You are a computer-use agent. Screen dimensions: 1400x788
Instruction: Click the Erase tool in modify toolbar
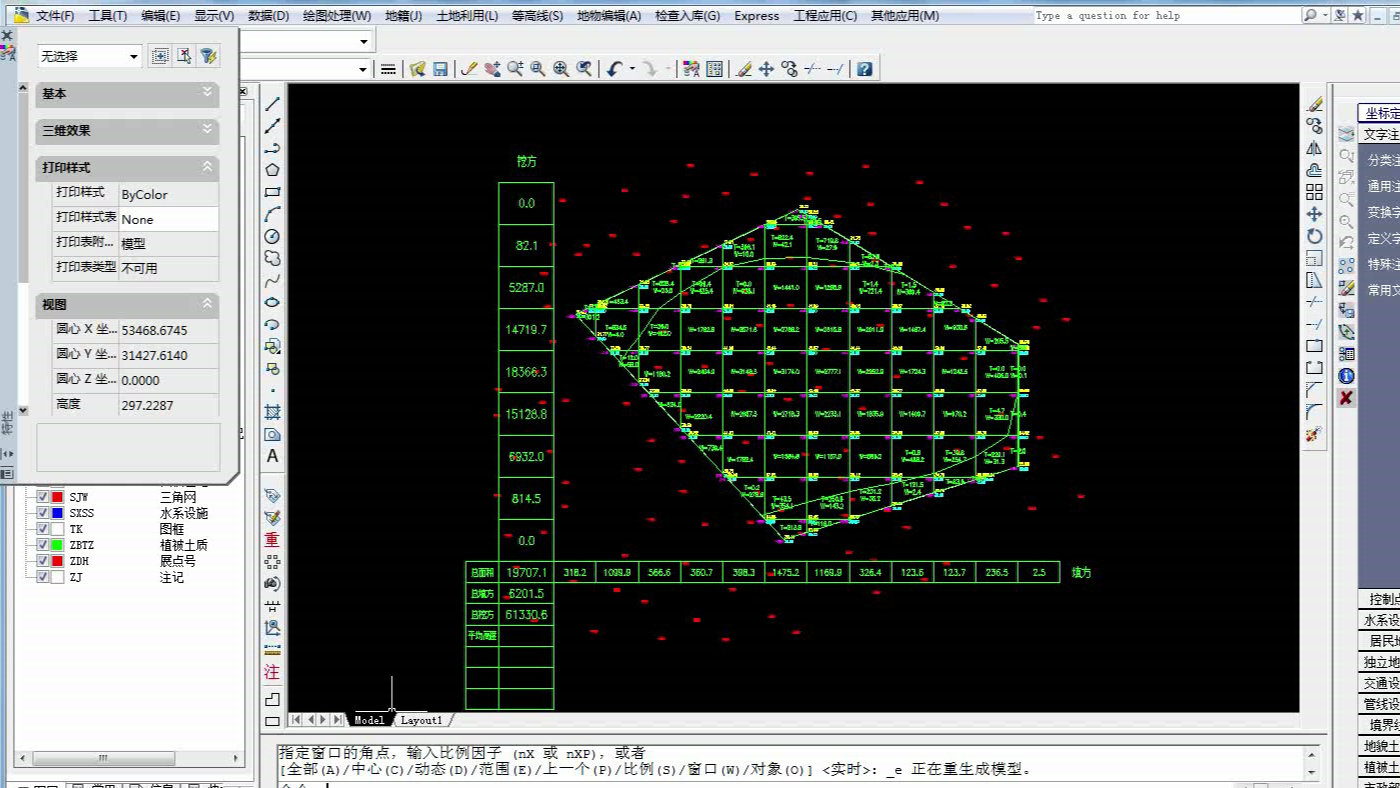pyautogui.click(x=1314, y=104)
